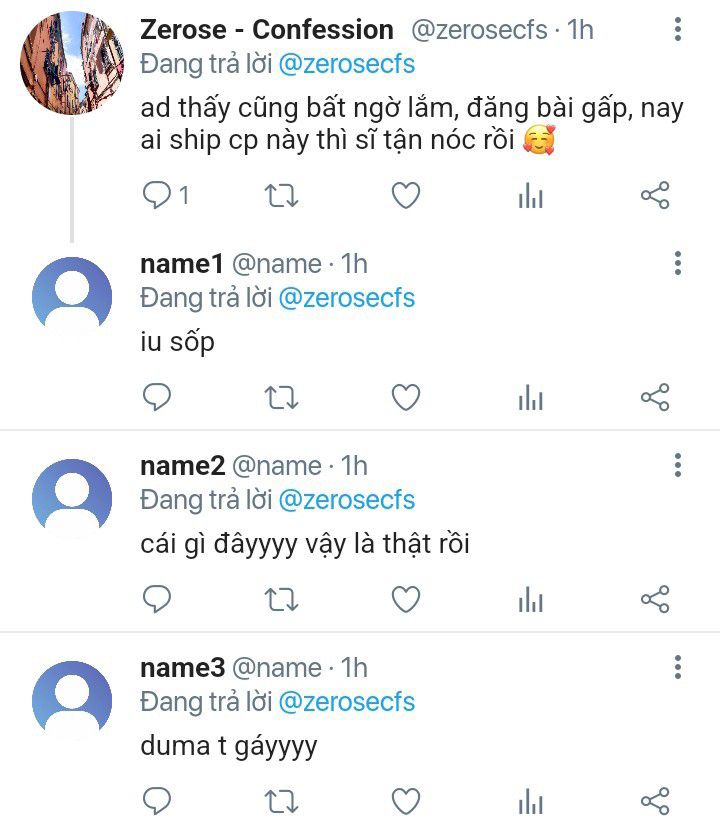The image size is (720, 833).
Task: Open more options on name1's reply
Action: [x=678, y=263]
